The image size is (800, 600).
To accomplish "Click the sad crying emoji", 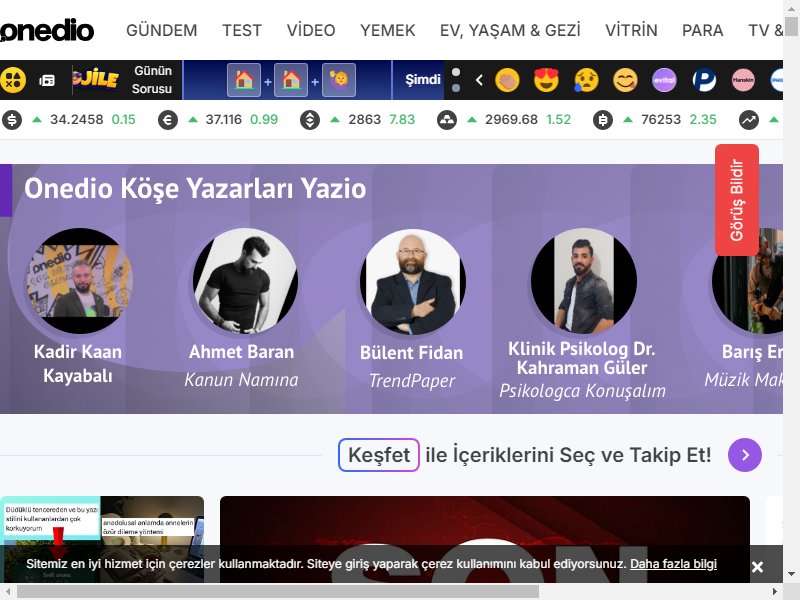I will pos(586,80).
